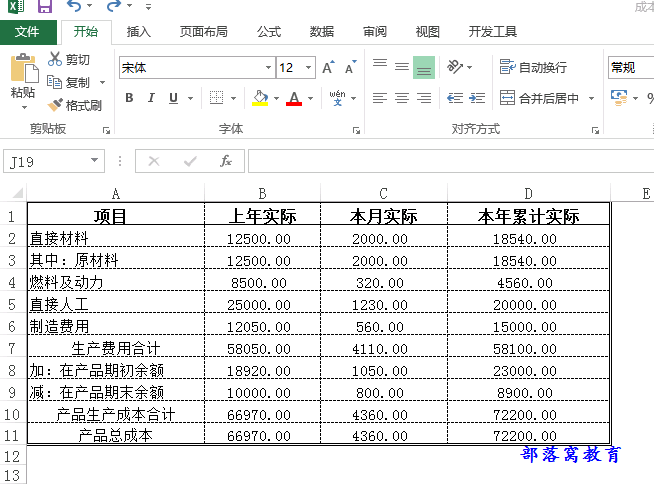Open the clipboard (剪贴板) dialog launcher
This screenshot has width=654, height=484.
pos(106,131)
